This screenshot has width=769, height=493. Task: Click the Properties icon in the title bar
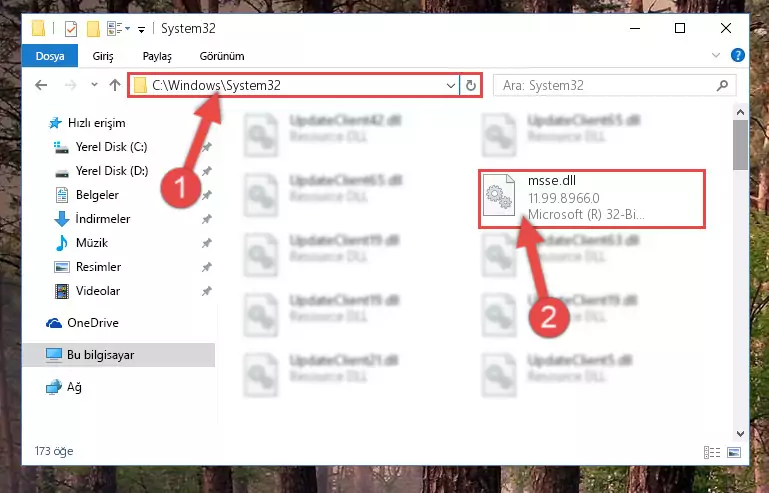[71, 29]
